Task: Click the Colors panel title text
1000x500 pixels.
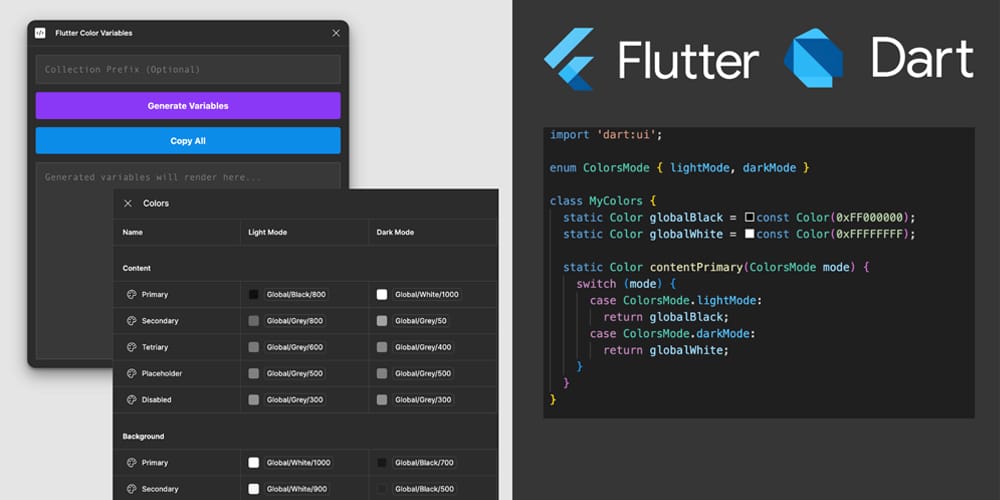Action: (x=156, y=203)
